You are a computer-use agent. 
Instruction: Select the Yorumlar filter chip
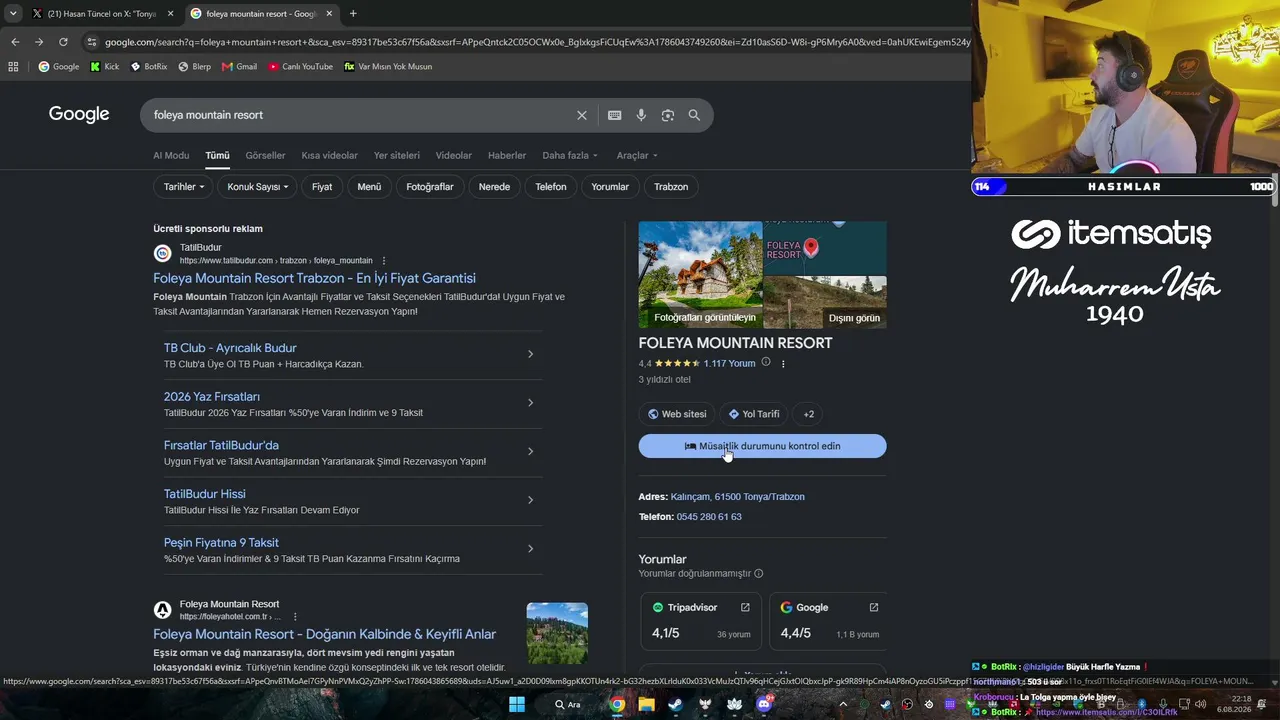(610, 187)
